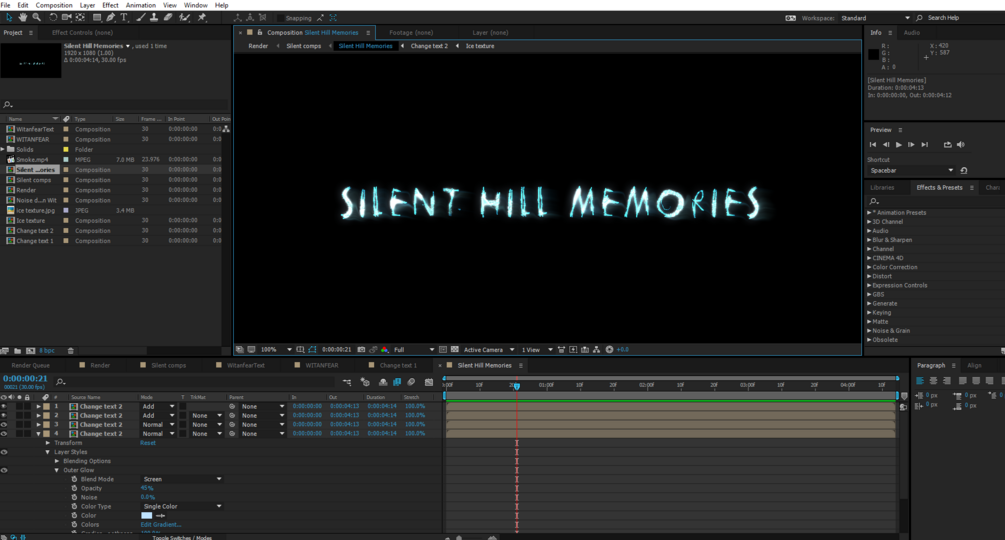Click Edit Gradient link for Colors
The width and height of the screenshot is (1005, 540).
pyautogui.click(x=161, y=525)
